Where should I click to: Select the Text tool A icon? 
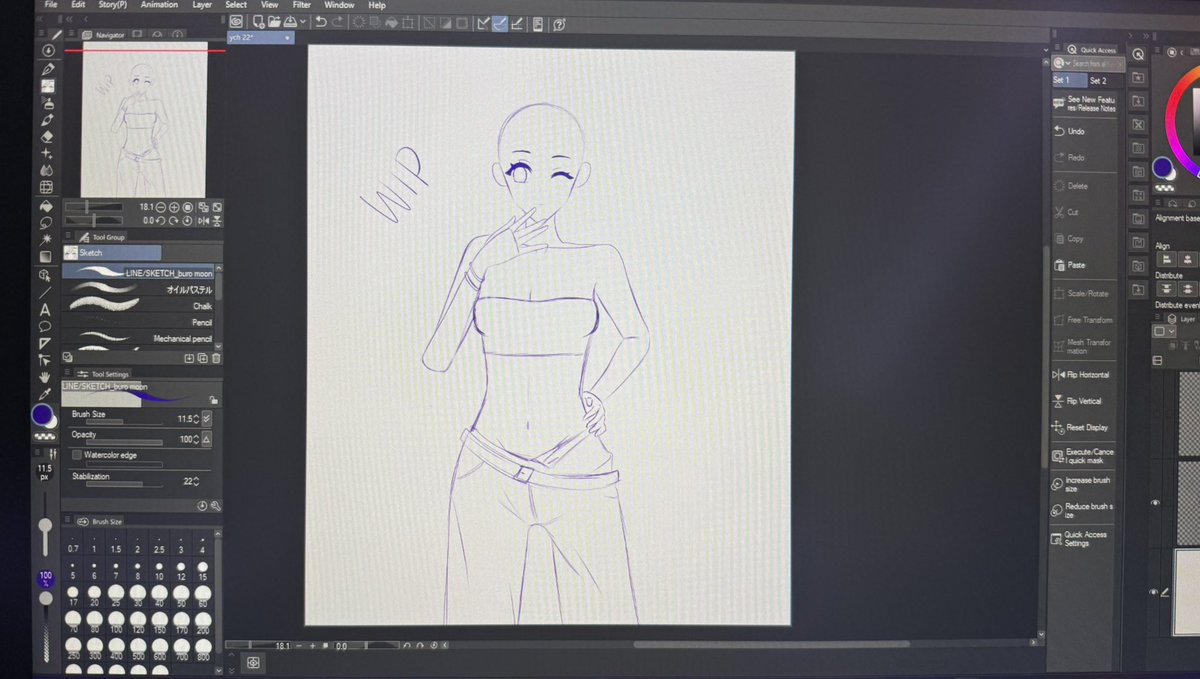(x=46, y=309)
